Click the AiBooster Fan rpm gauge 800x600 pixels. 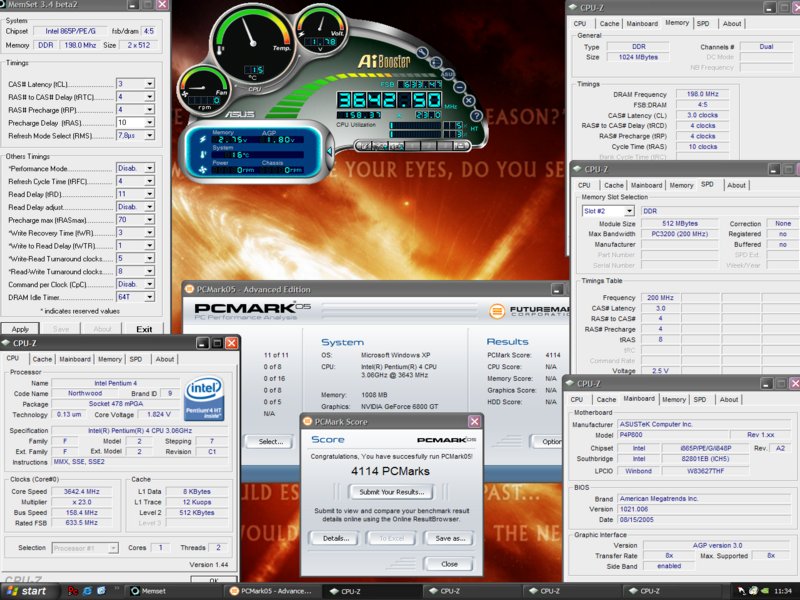click(x=204, y=89)
